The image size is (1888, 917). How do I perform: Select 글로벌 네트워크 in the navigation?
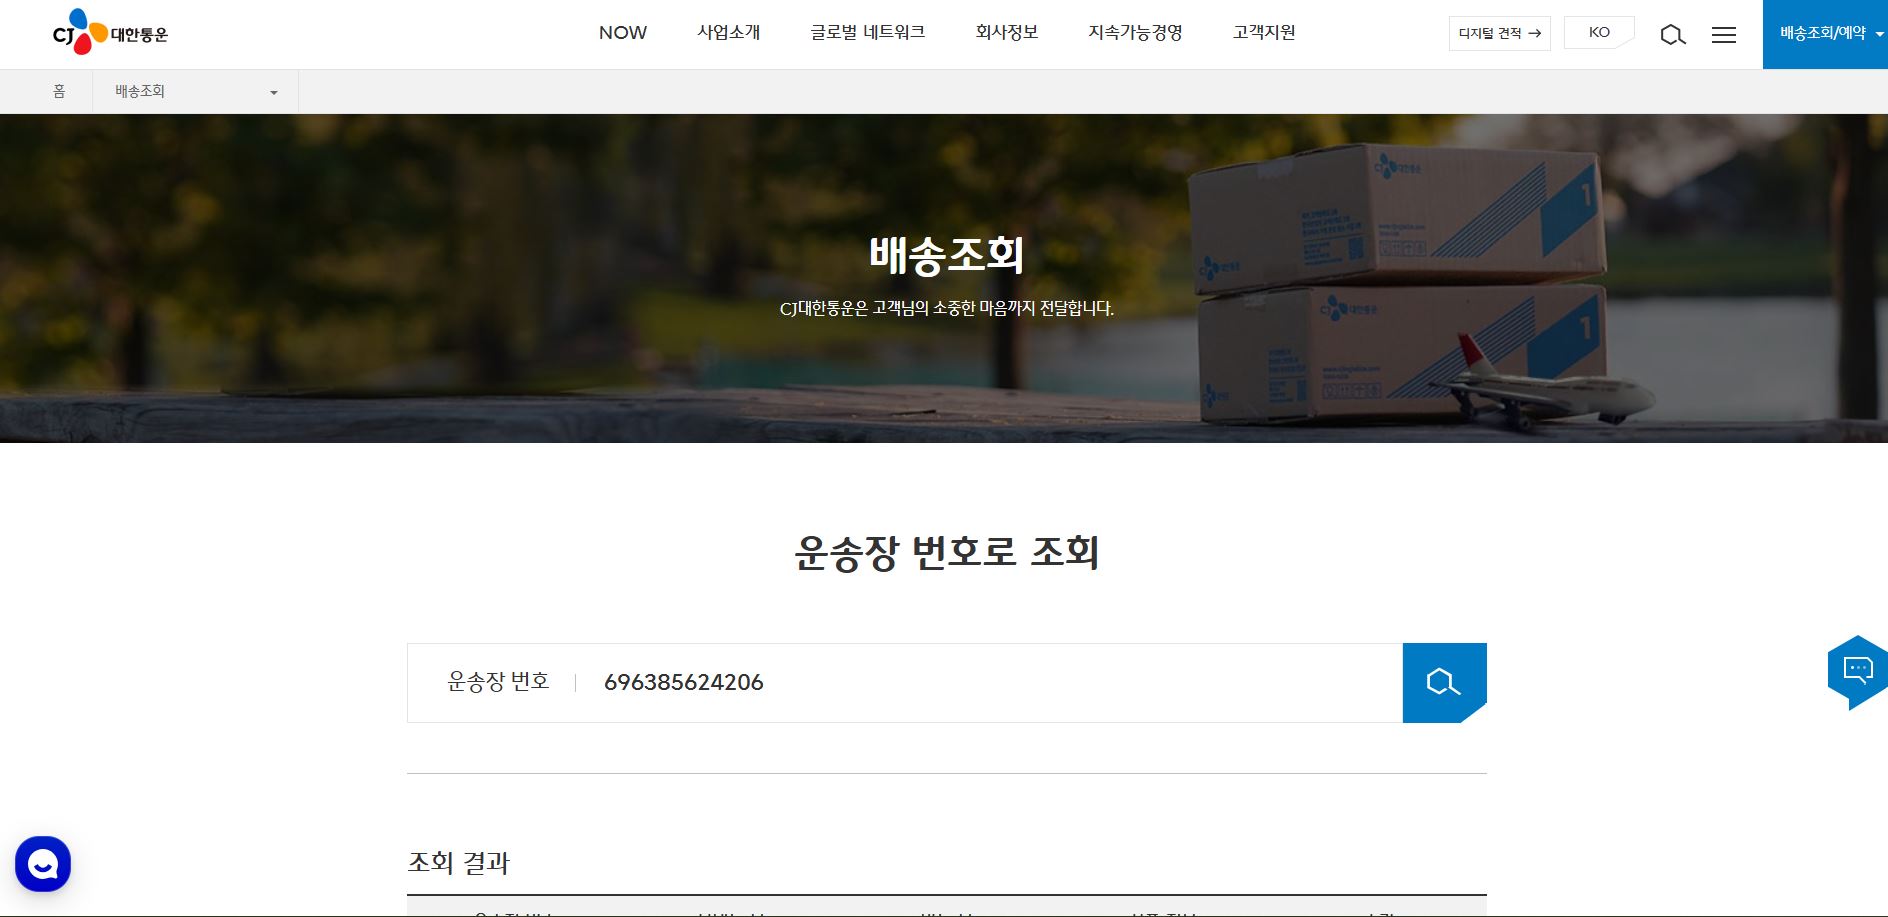click(x=867, y=33)
